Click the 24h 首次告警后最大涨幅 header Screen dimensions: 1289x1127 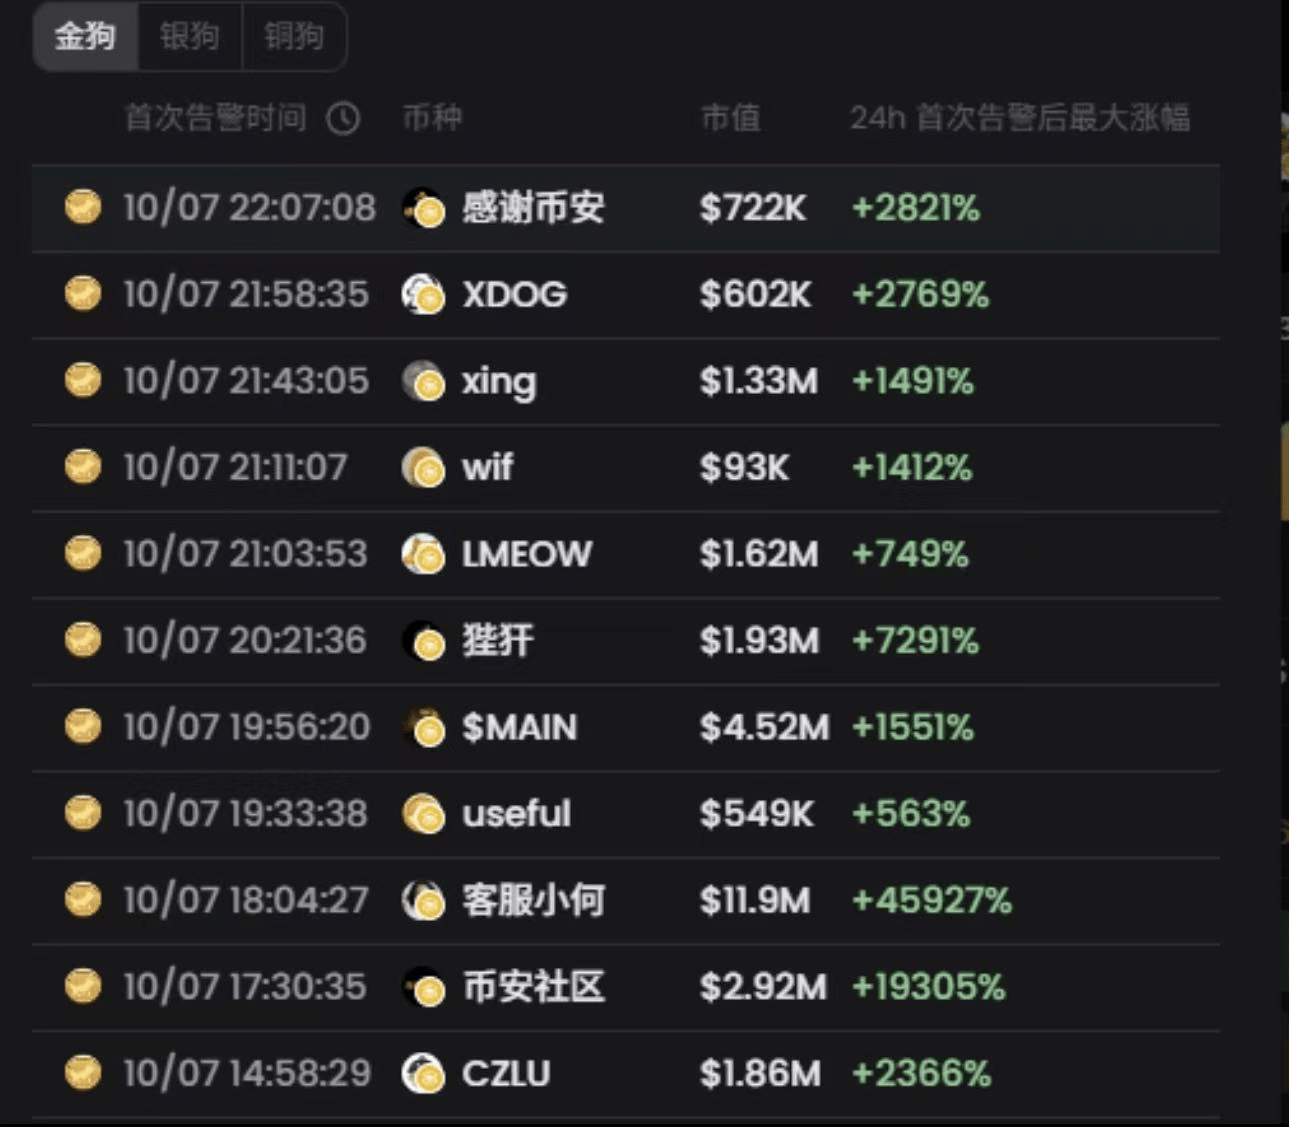click(1019, 118)
